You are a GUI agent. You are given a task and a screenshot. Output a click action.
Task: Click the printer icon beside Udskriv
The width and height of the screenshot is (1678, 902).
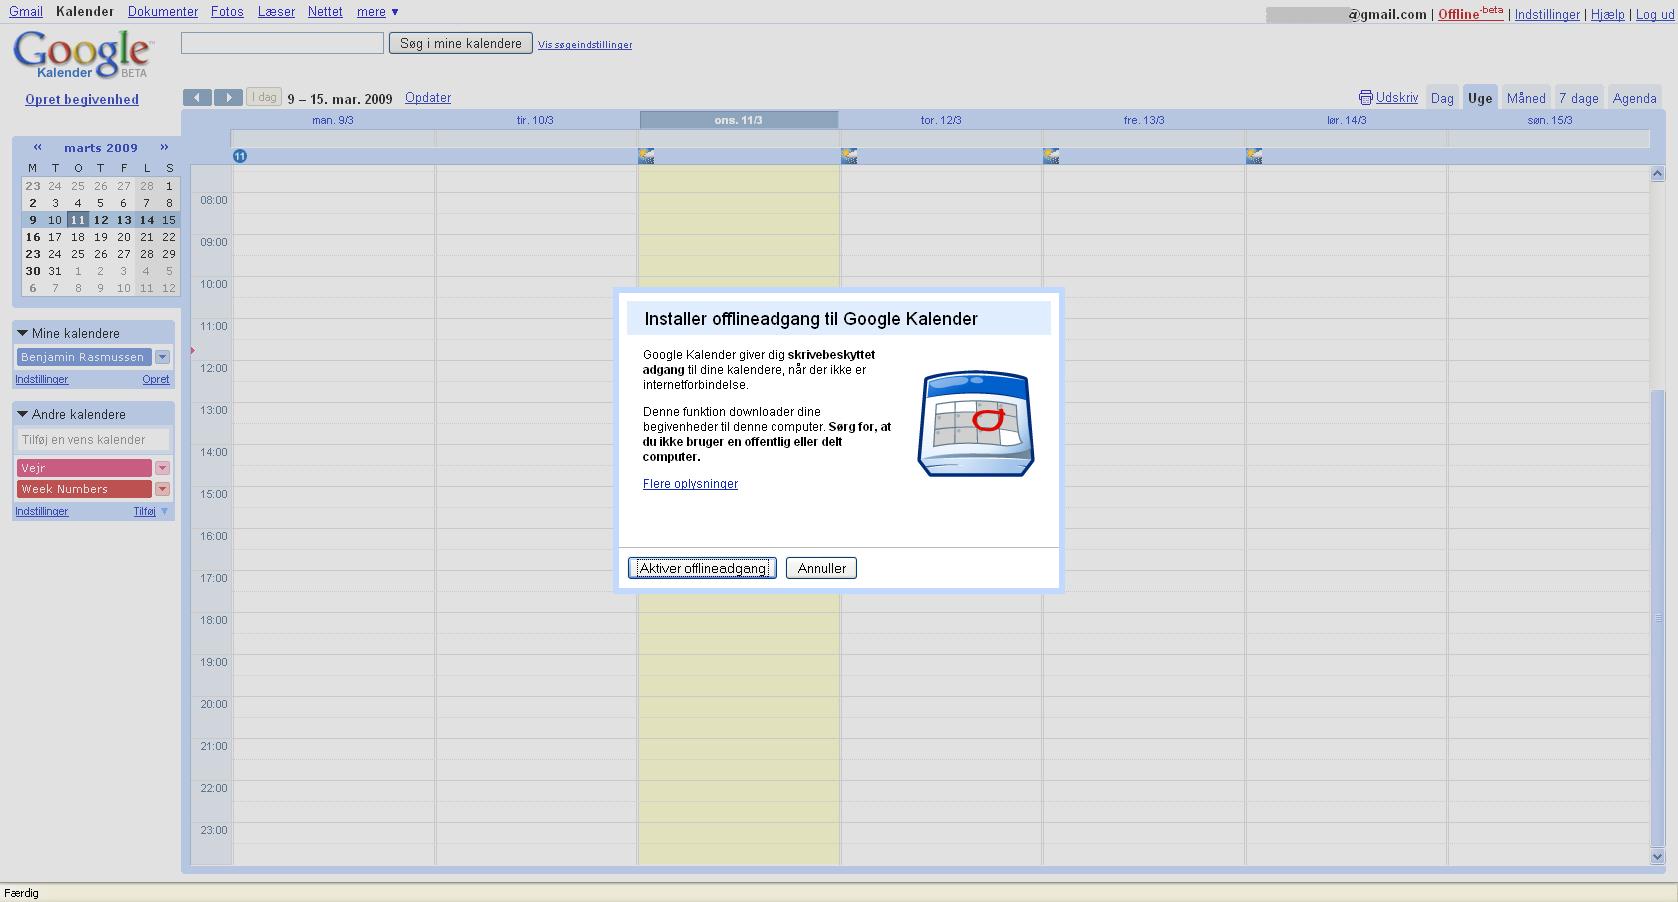tap(1365, 98)
